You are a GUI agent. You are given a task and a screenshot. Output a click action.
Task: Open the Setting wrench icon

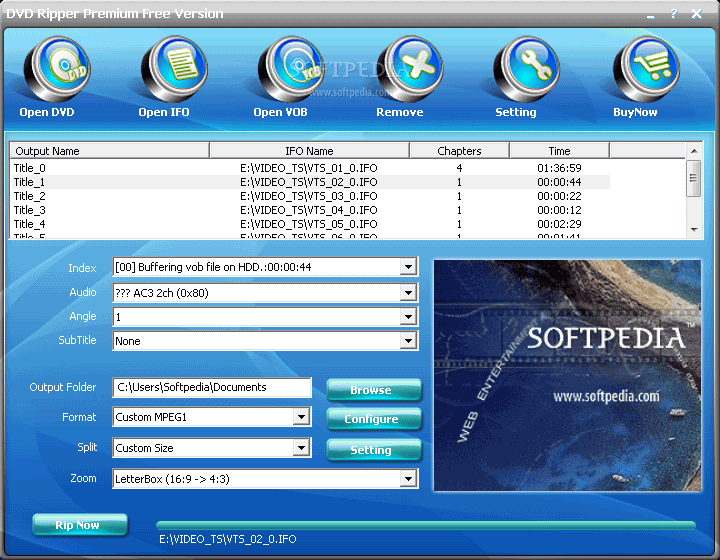(527, 69)
